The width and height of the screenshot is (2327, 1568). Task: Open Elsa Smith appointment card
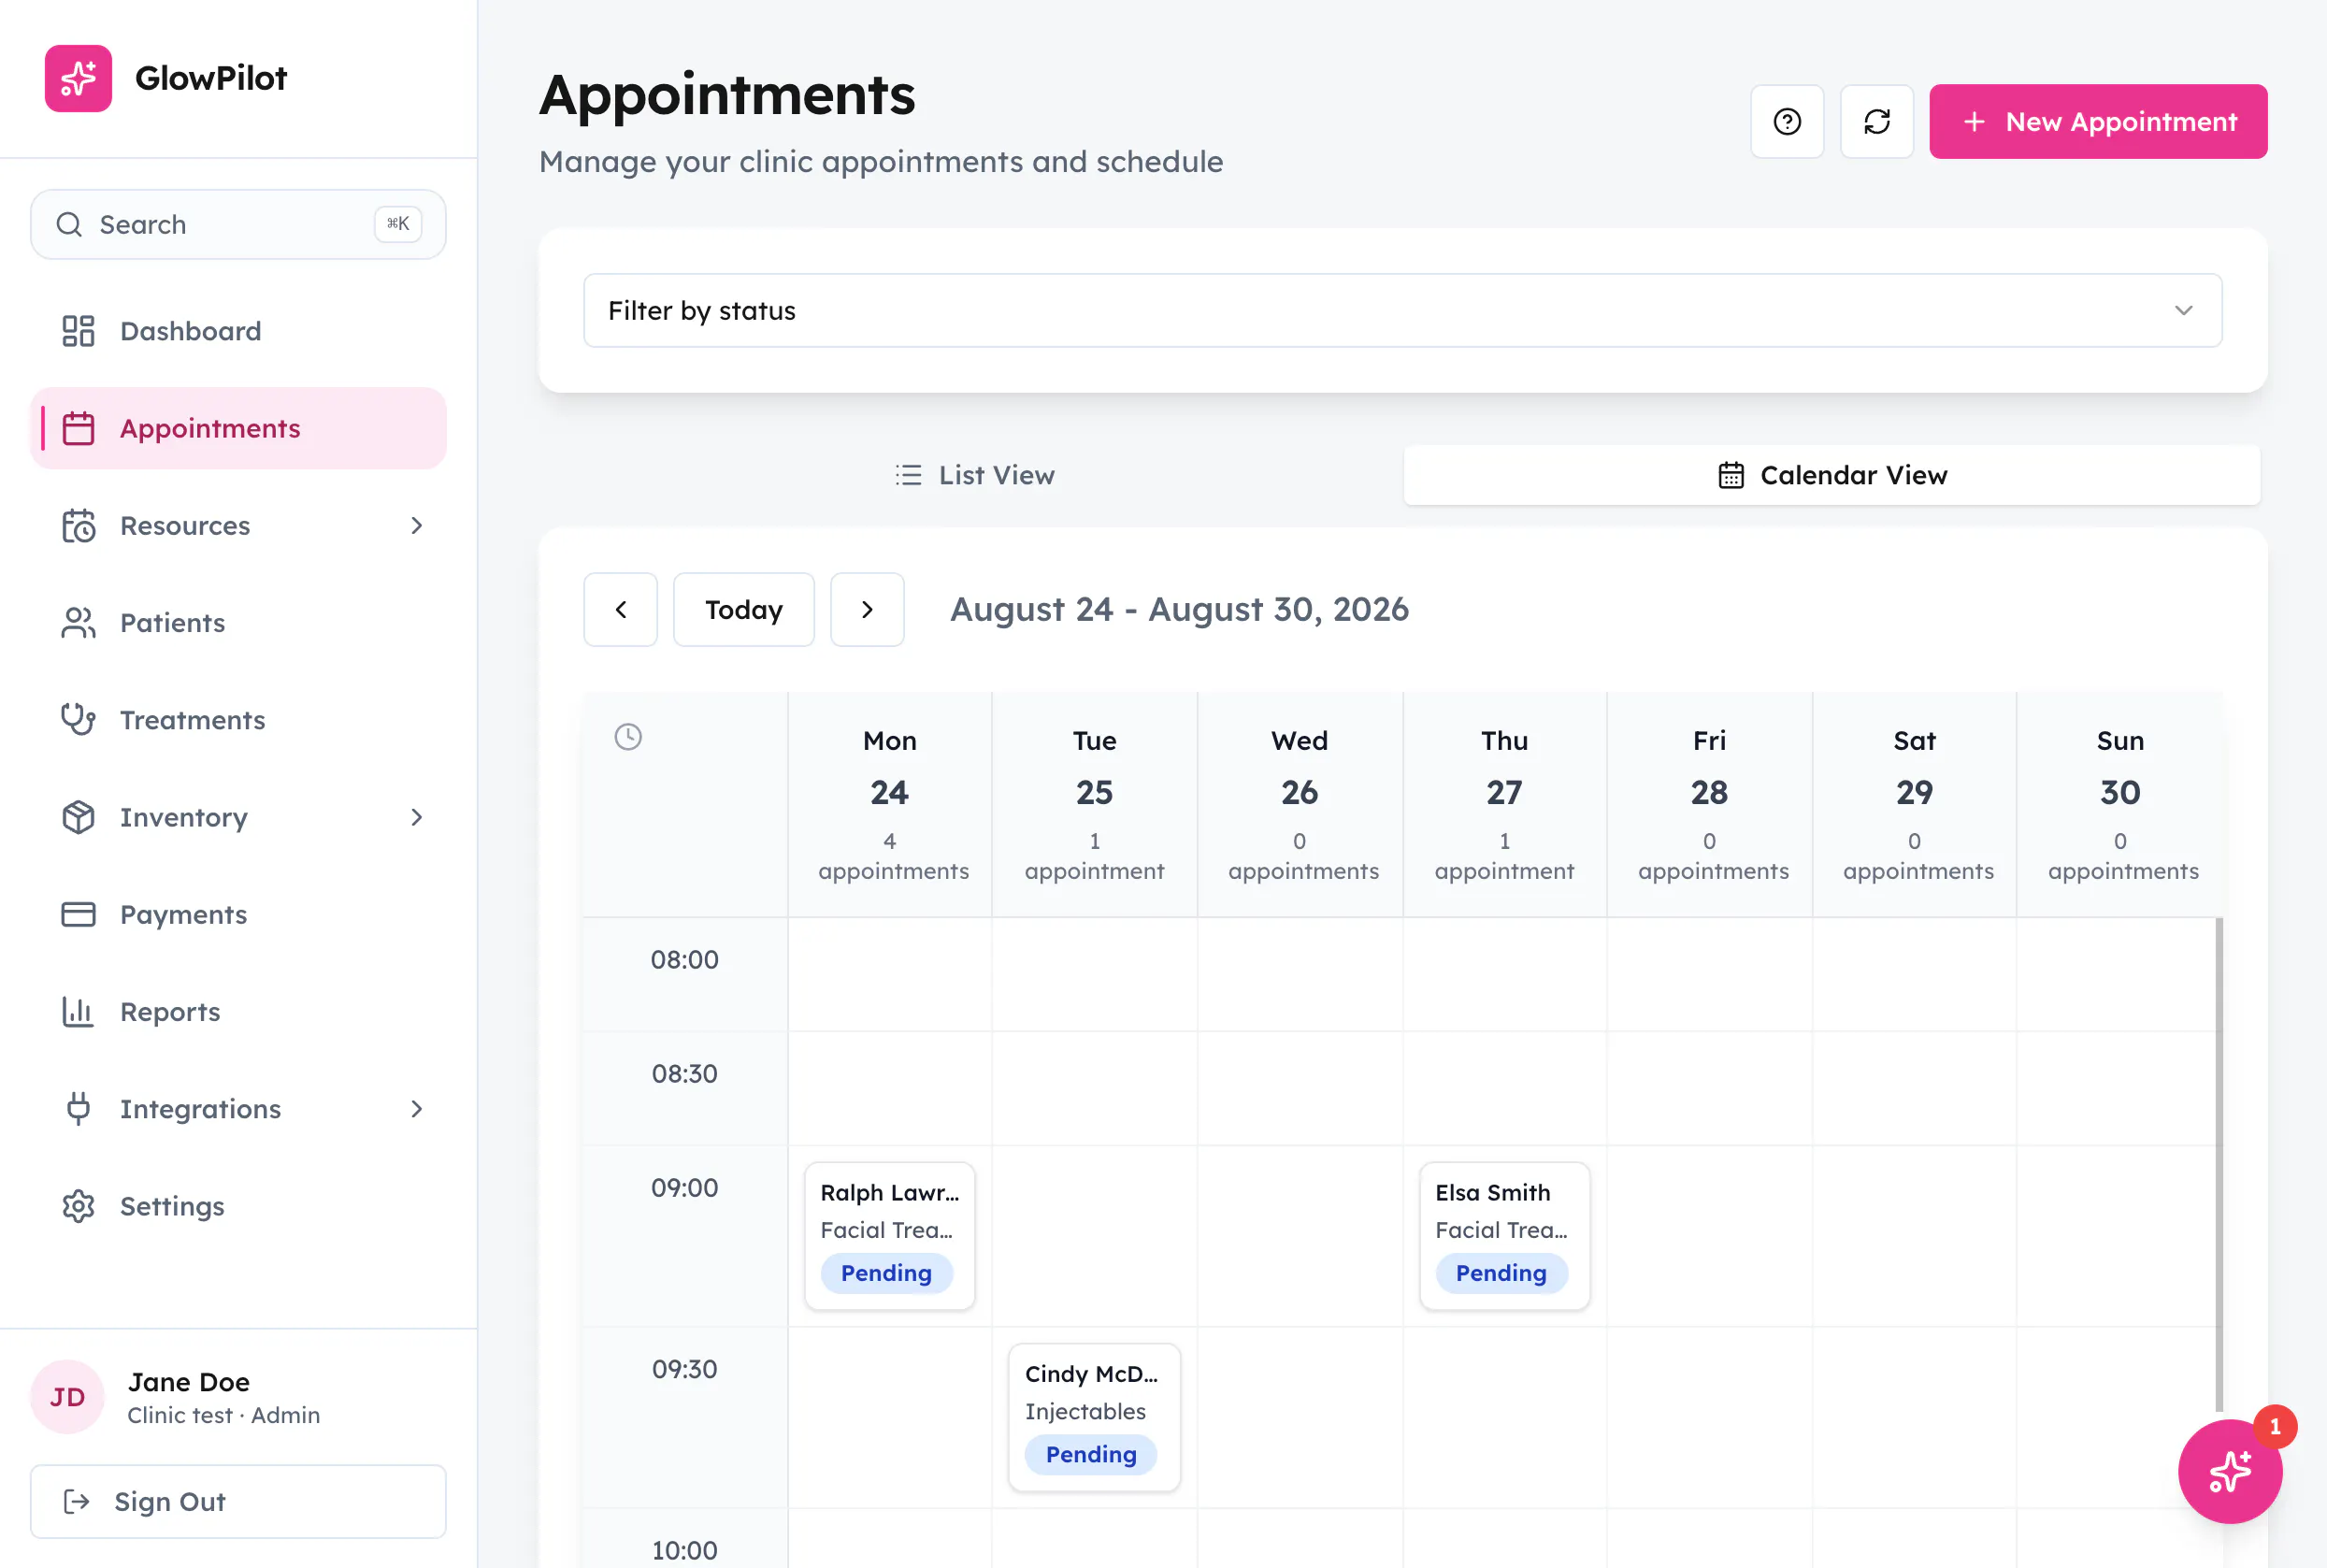1504,1235
